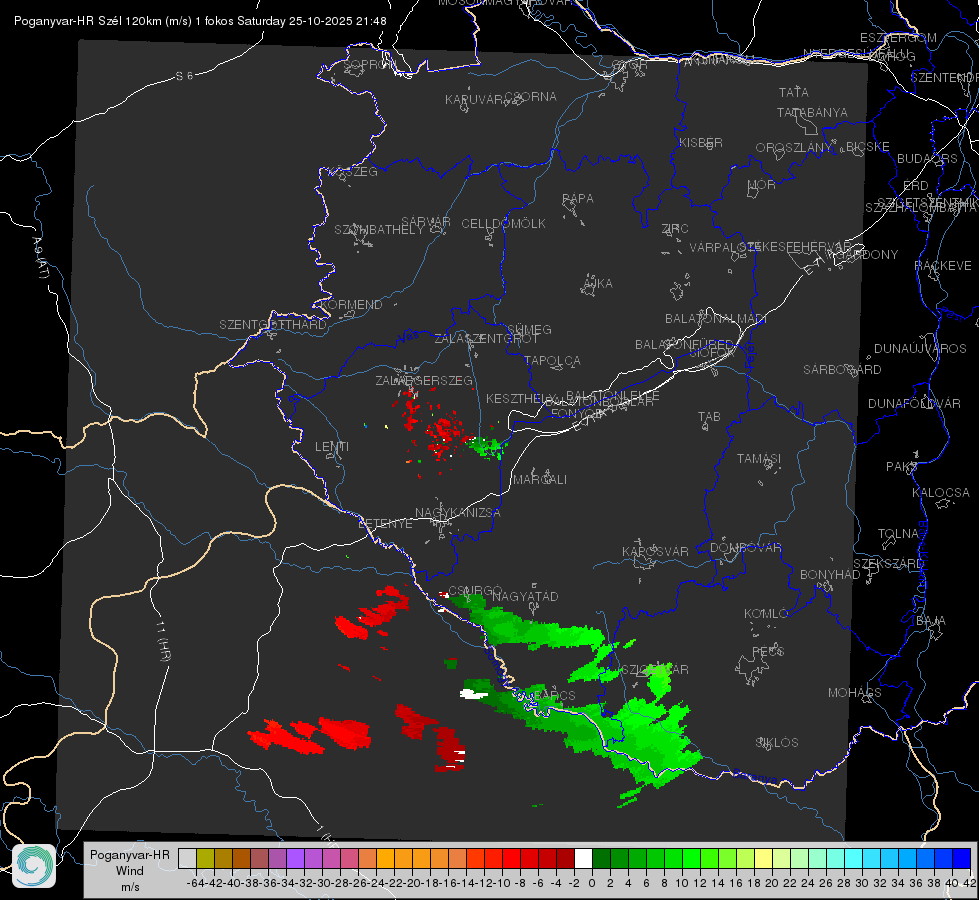This screenshot has height=900, width=979.
Task: Select the MOR town label
Action: point(761,184)
